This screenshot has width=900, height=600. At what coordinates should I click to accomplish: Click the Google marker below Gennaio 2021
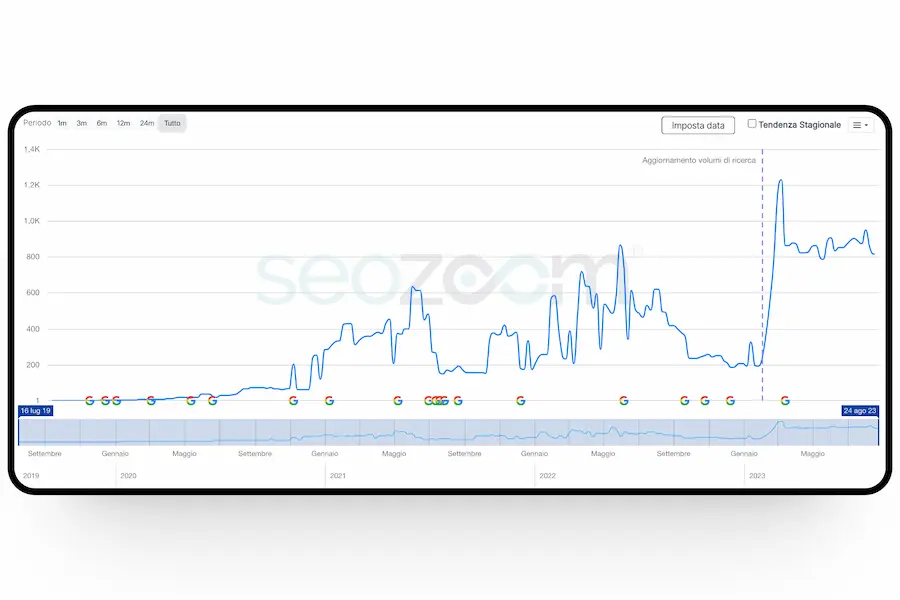coord(329,400)
